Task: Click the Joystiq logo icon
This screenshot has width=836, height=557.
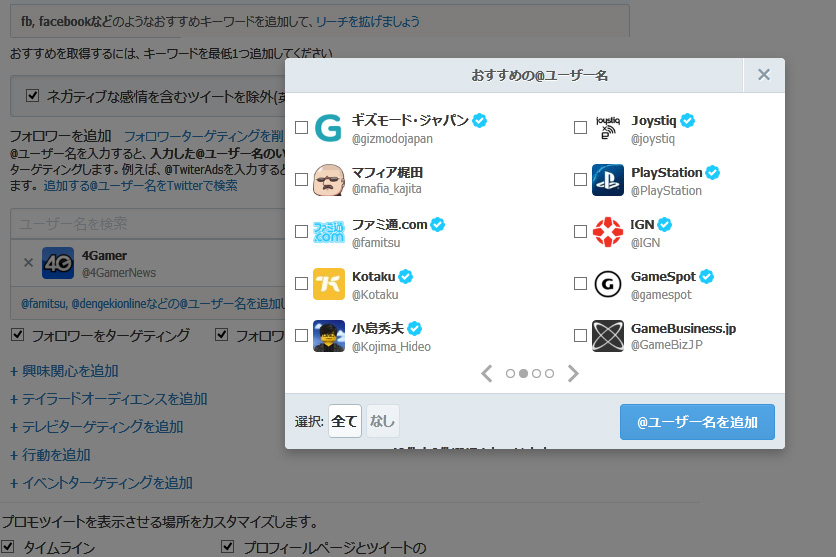Action: coord(608,128)
